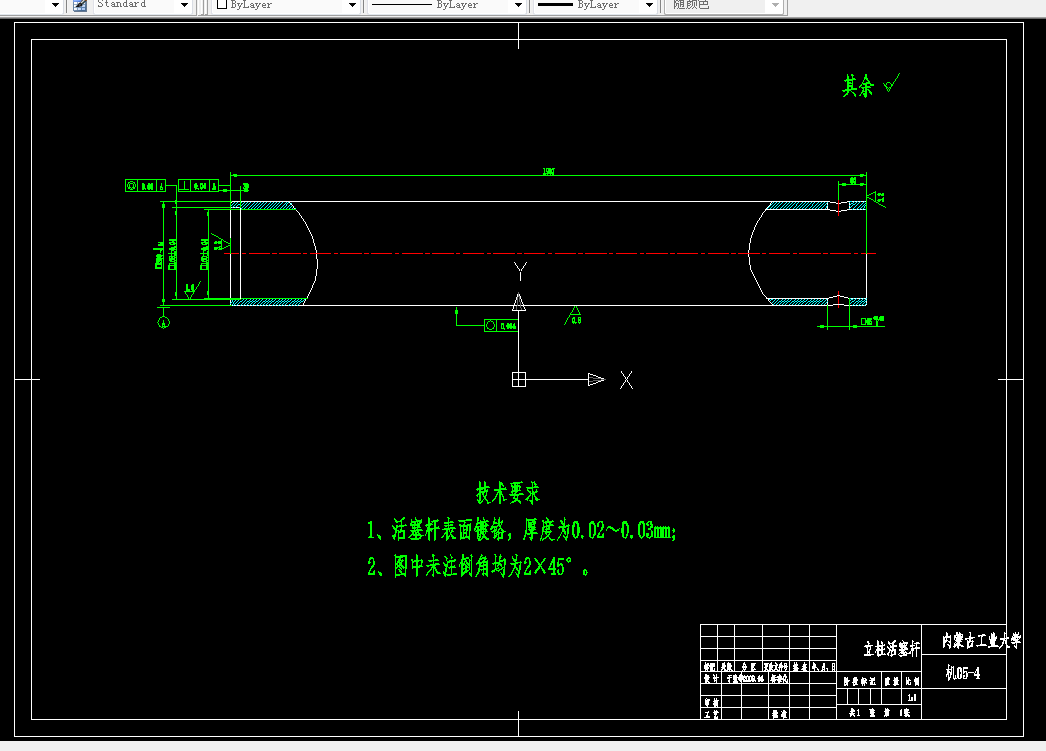1046x751 pixels.
Task: Select the concentricity tolerance frame at upper left
Action: (x=145, y=185)
